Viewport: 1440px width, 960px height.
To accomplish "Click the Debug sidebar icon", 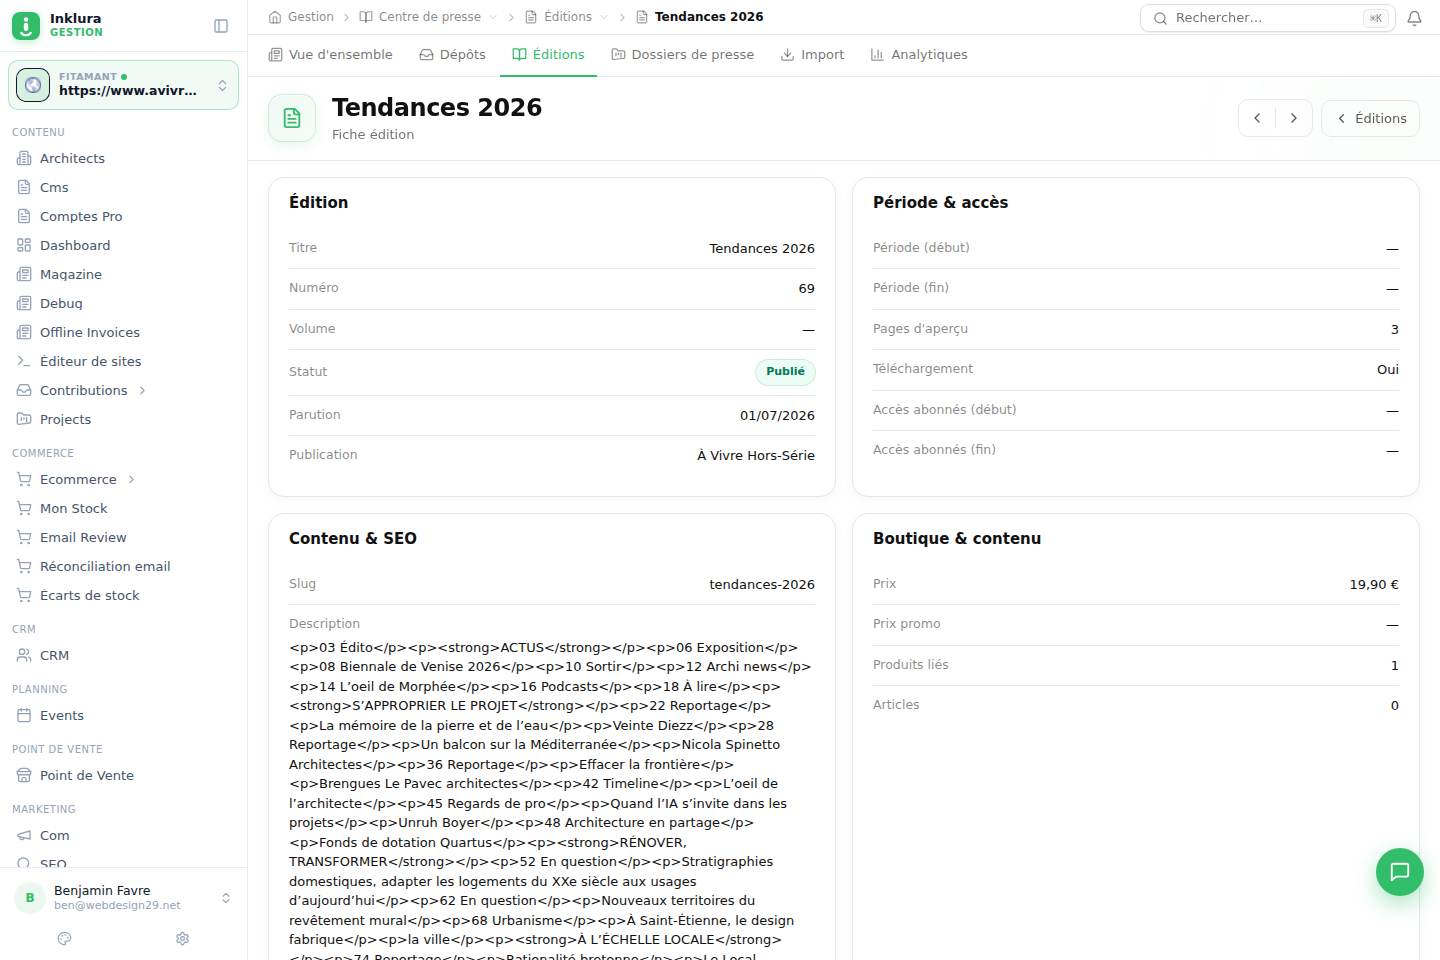I will 24,303.
